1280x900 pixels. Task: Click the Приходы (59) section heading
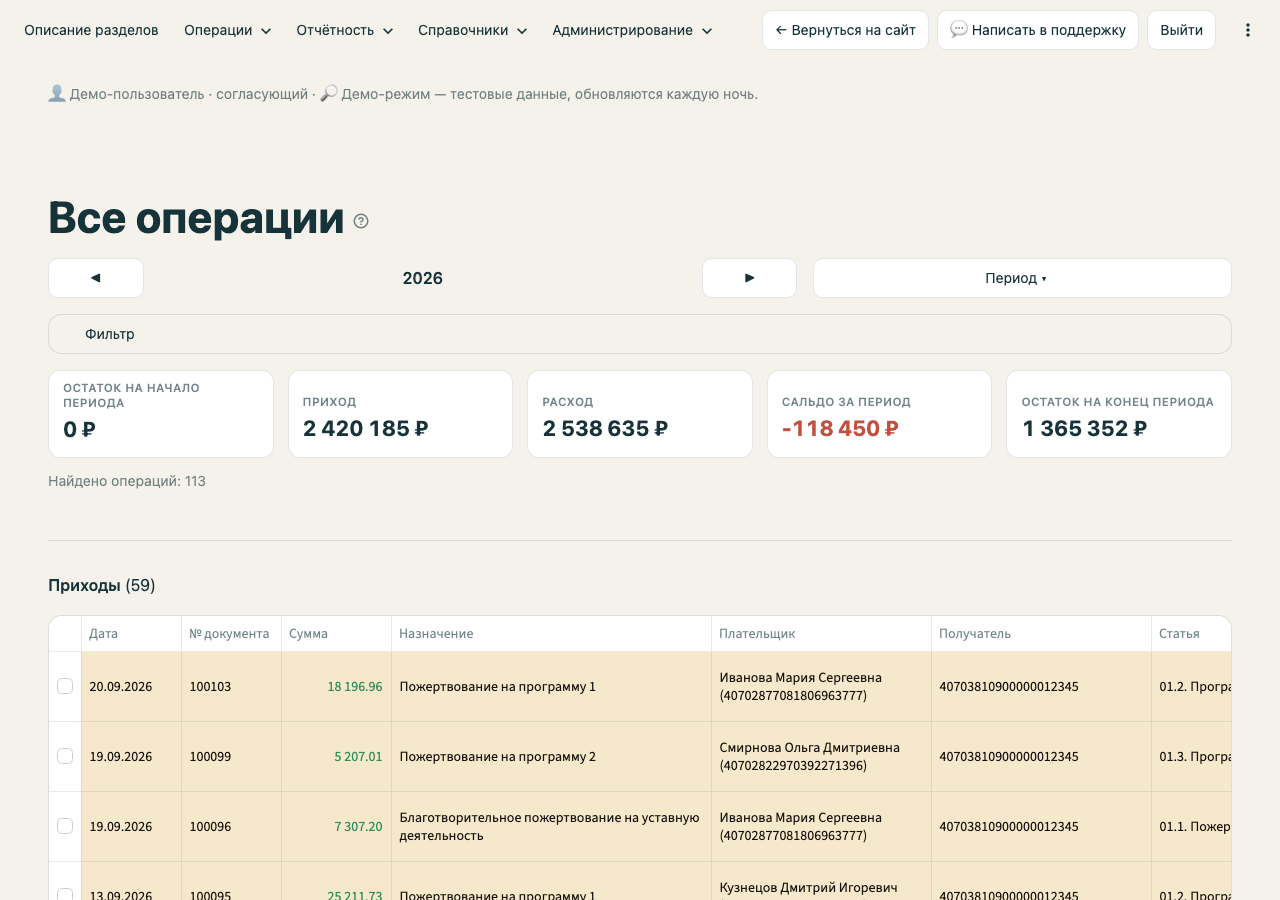(x=102, y=585)
